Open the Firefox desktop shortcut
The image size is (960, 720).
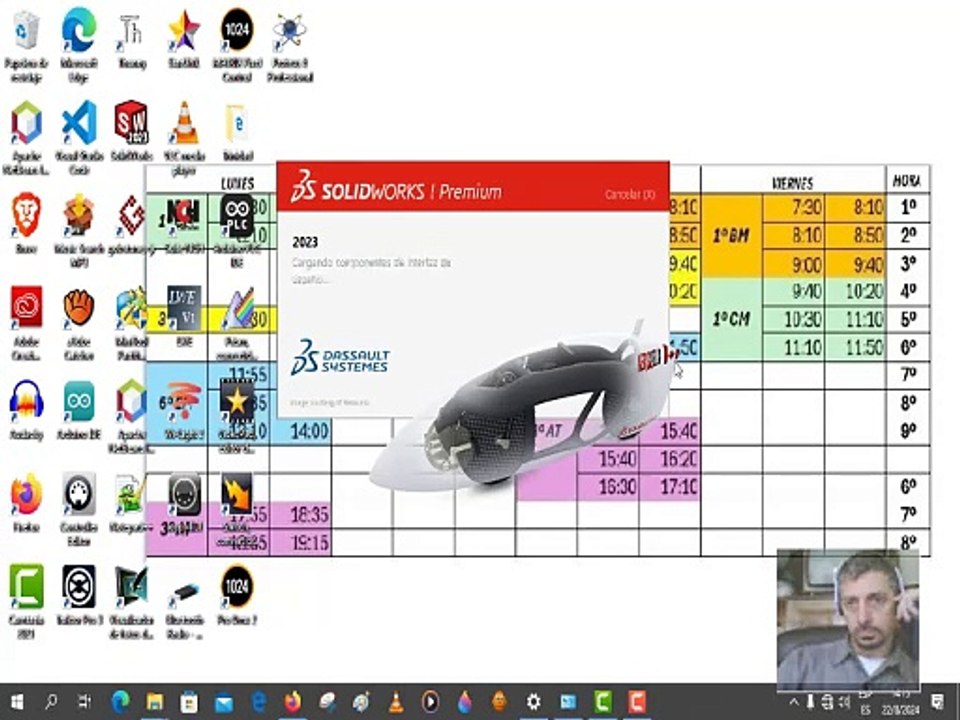(26, 493)
